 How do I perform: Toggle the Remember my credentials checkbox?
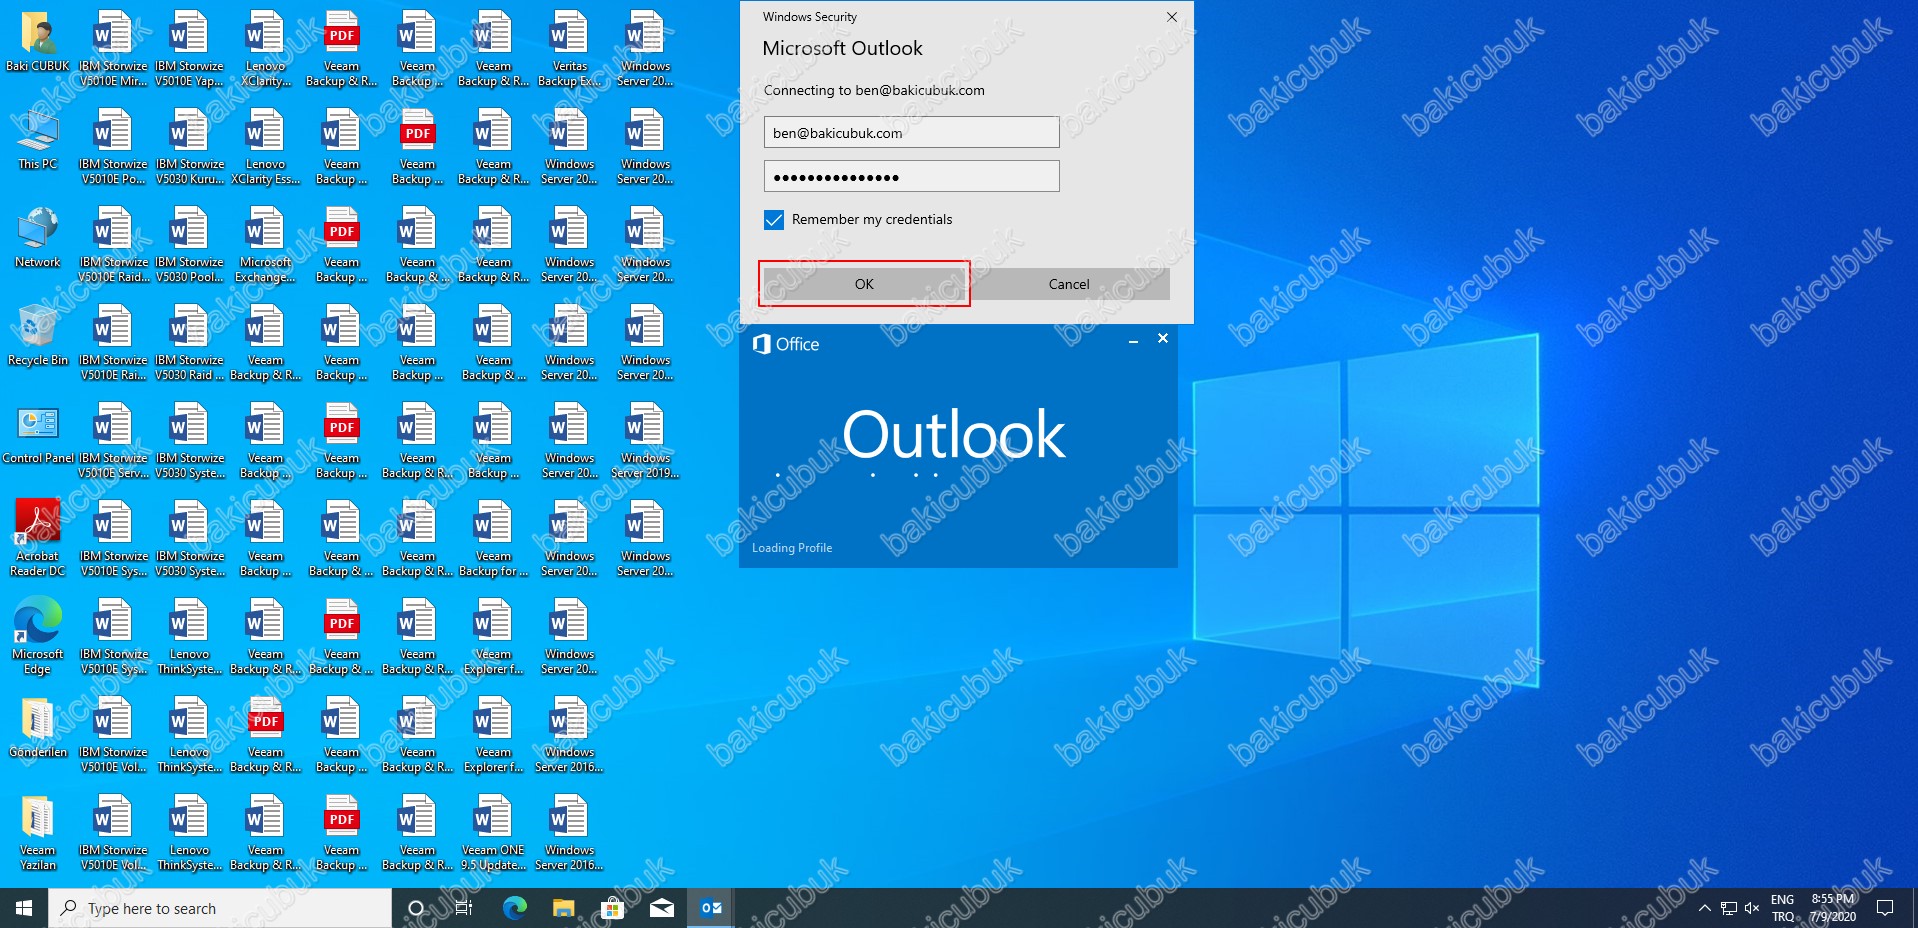774,220
